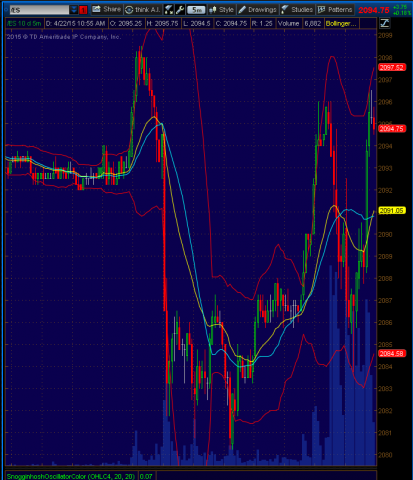Open the Drawings menu
The width and height of the screenshot is (413, 480).
tap(257, 10)
